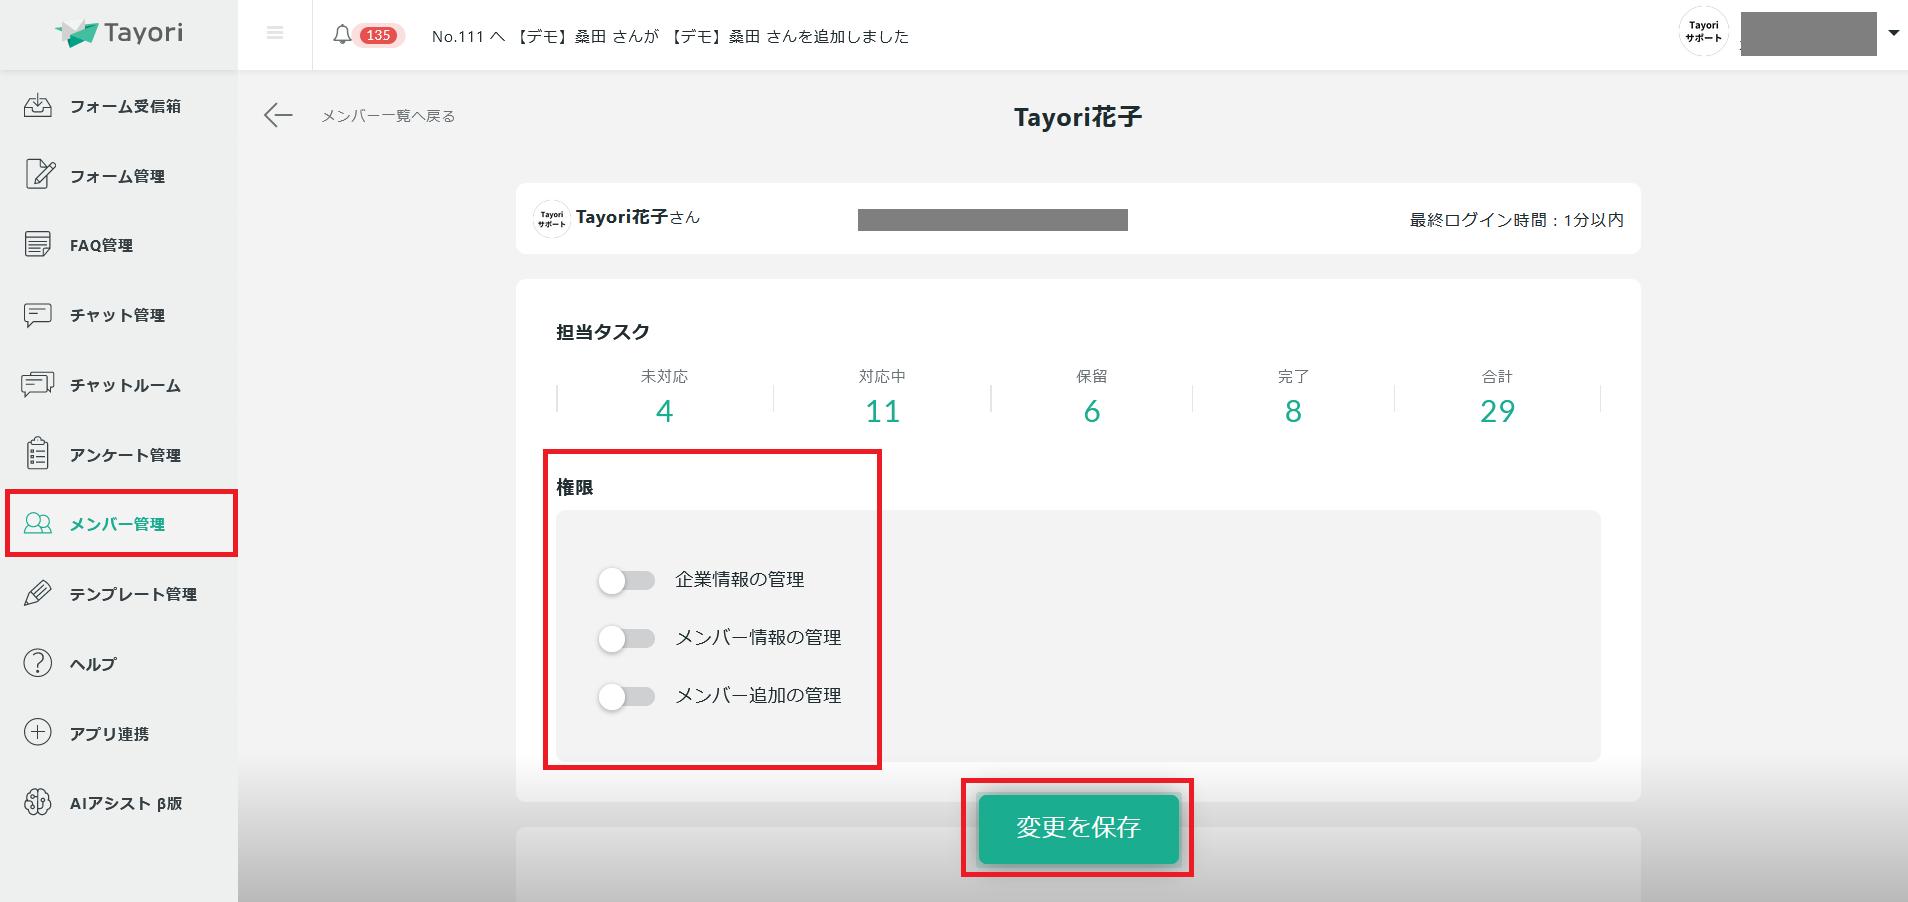Screen dimensions: 1908x902
Task: Select メンバー管理 in sidebar
Action: pos(117,524)
